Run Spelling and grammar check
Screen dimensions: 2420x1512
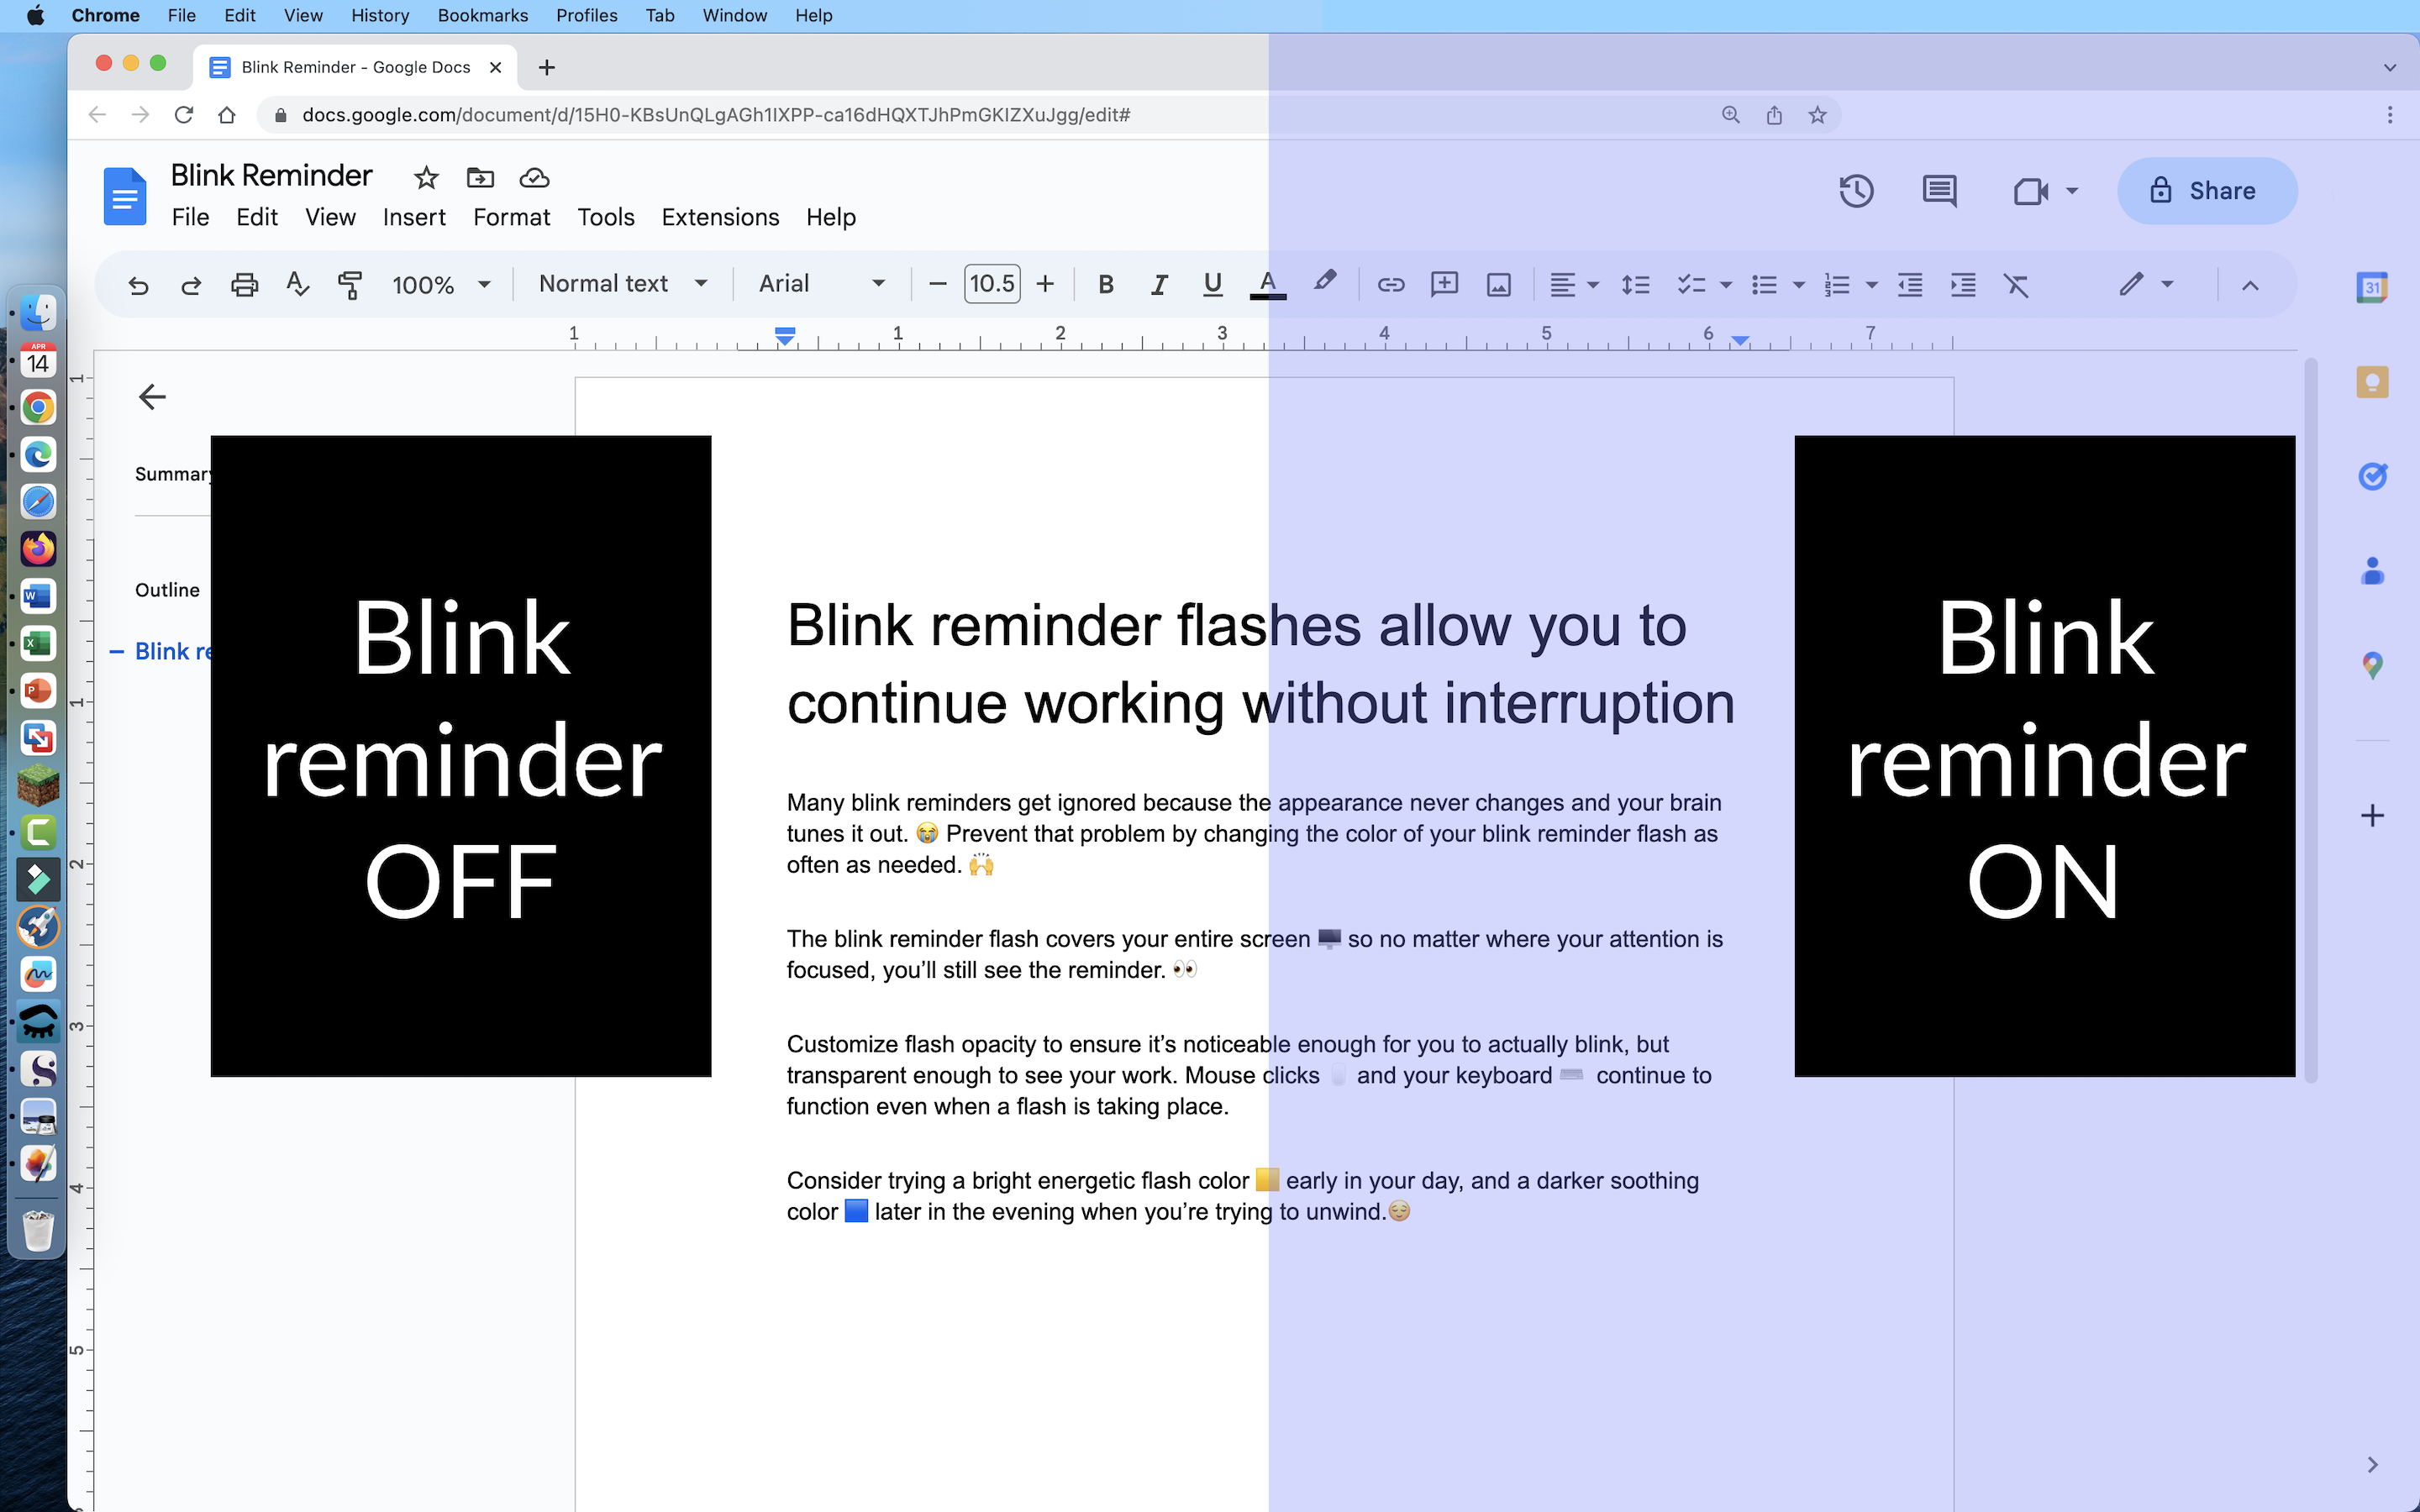pyautogui.click(x=296, y=284)
